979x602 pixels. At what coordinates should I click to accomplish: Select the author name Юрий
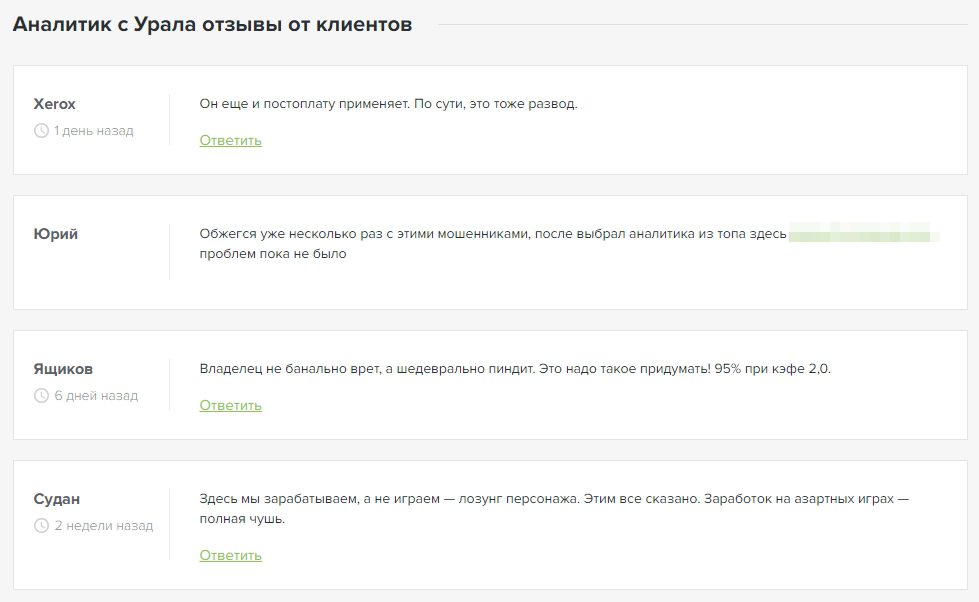tap(56, 234)
